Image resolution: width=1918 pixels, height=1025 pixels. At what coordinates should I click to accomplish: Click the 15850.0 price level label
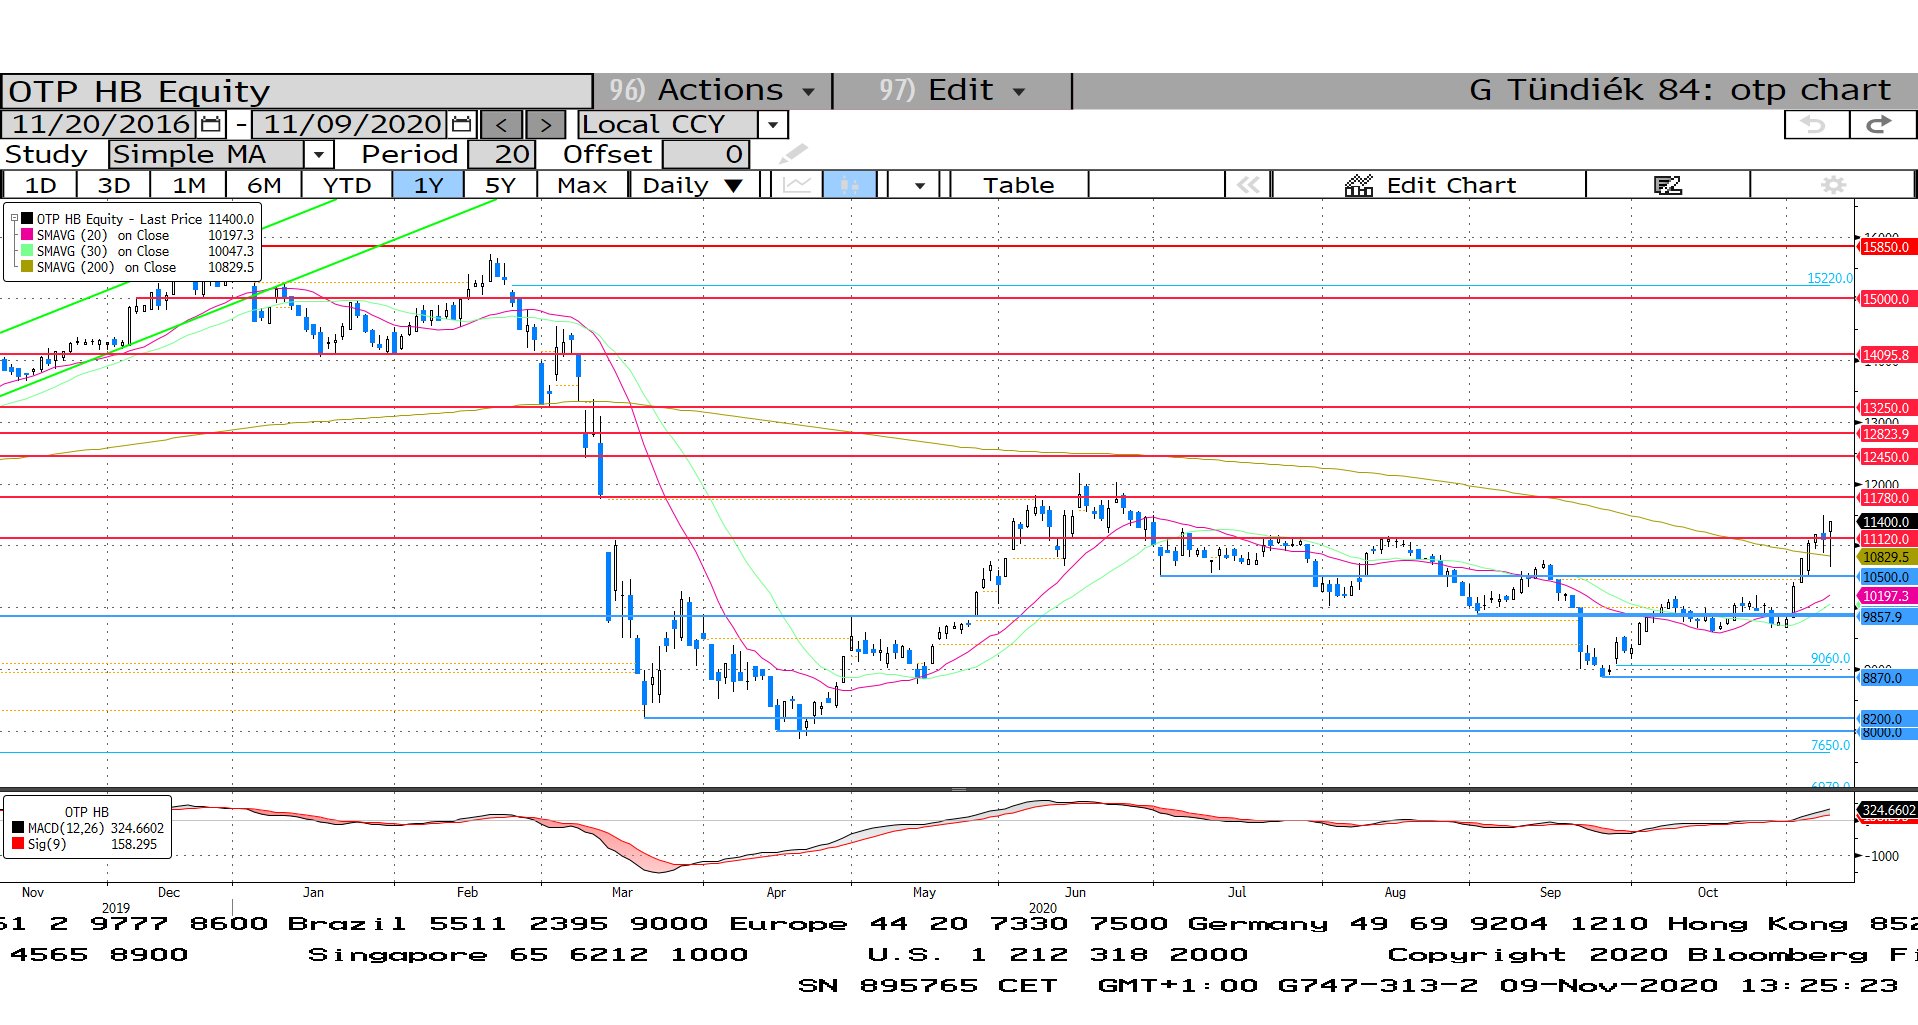(x=1886, y=247)
